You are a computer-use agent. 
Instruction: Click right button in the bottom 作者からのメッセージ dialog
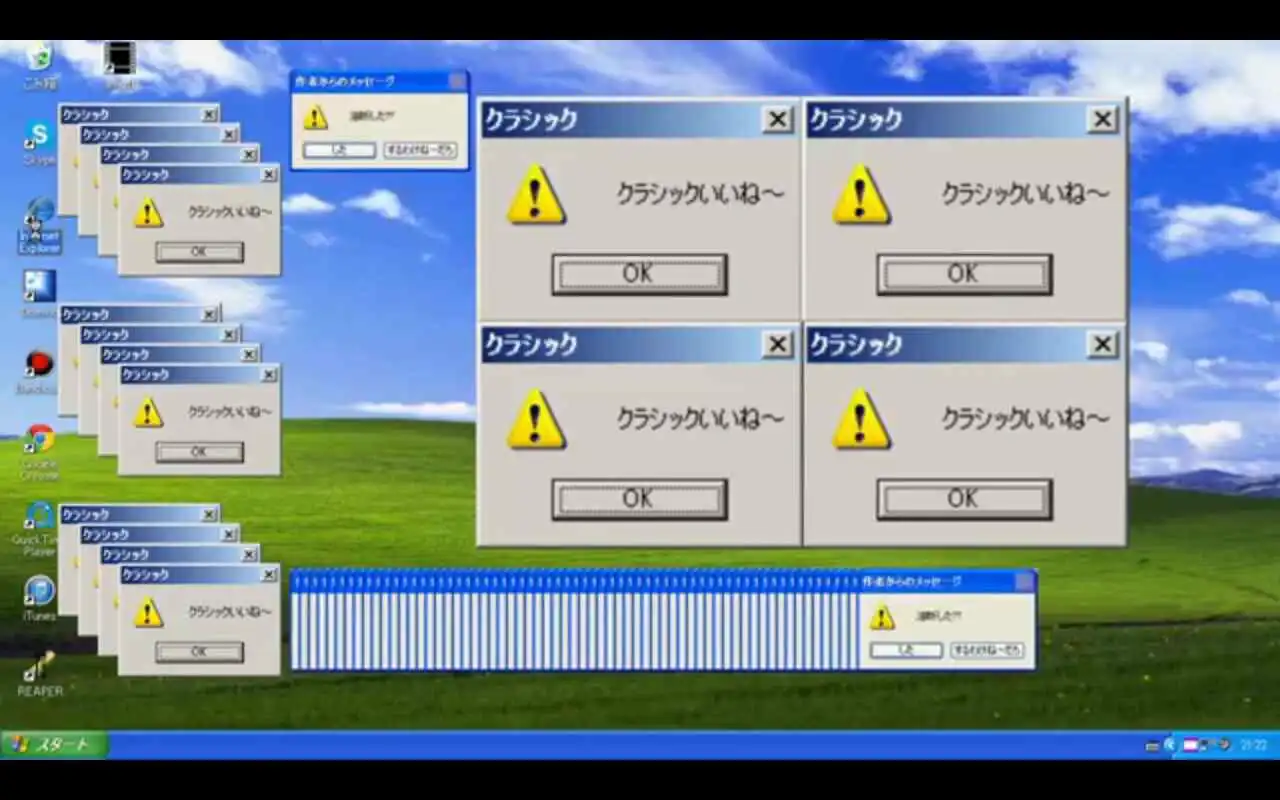pos(987,650)
